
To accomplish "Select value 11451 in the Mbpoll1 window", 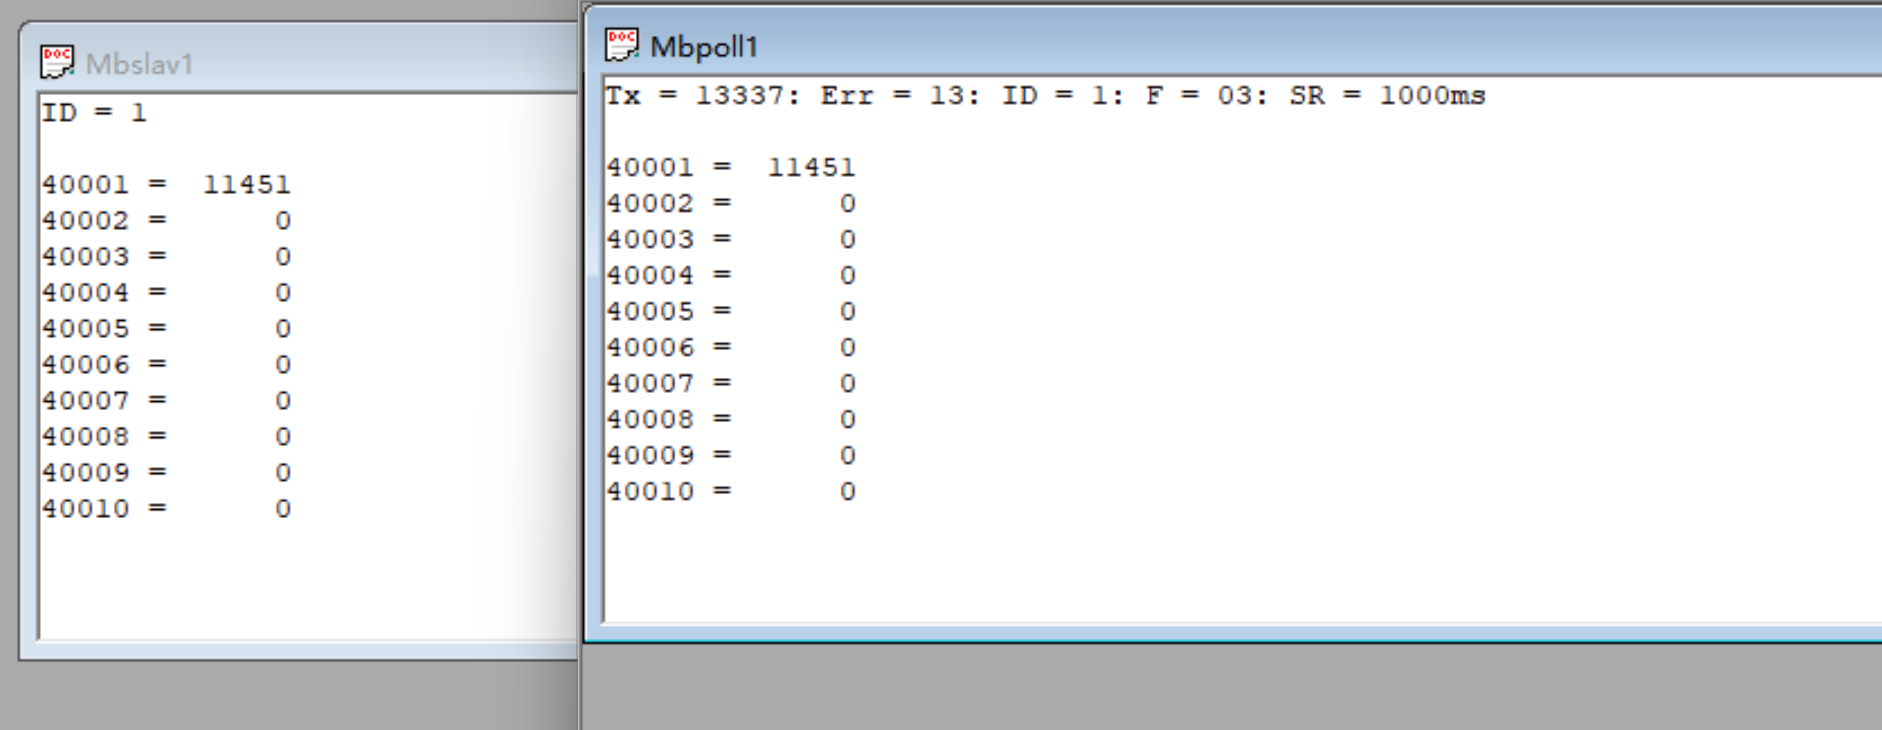I will [811, 168].
